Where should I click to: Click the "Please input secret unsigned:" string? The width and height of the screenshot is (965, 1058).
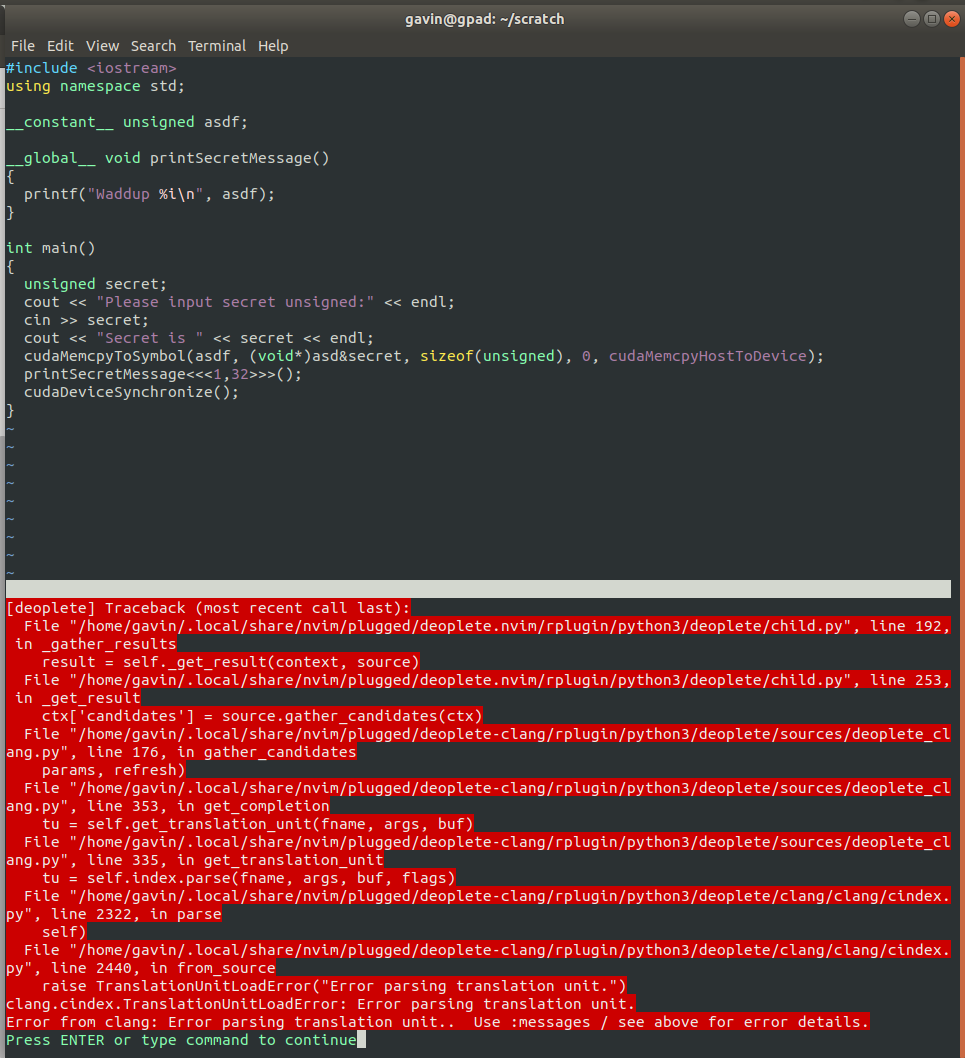(235, 302)
